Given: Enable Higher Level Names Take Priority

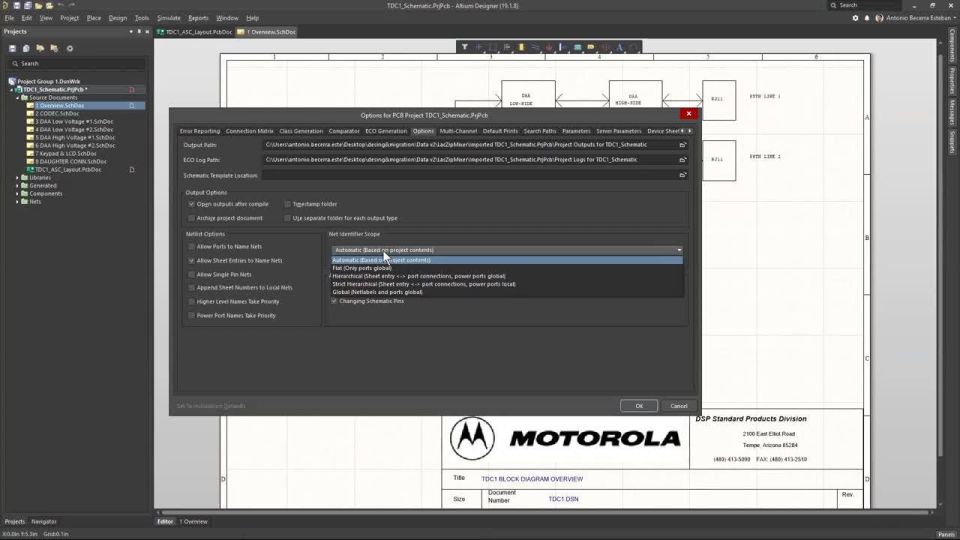Looking at the screenshot, I should [192, 302].
